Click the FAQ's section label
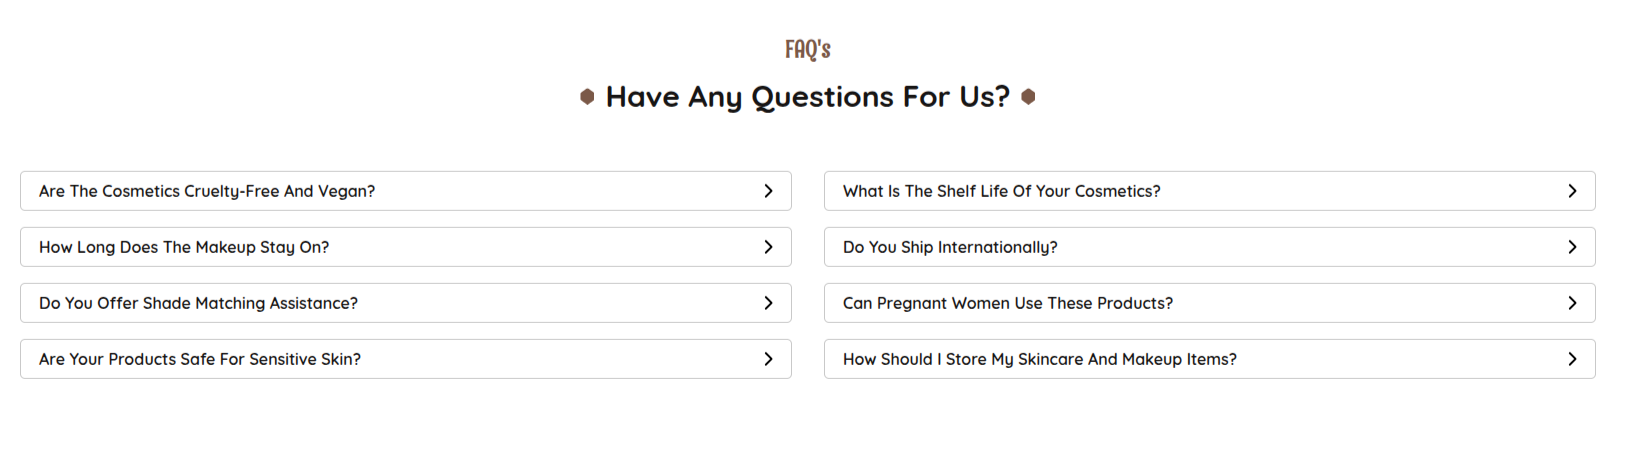 click(807, 49)
